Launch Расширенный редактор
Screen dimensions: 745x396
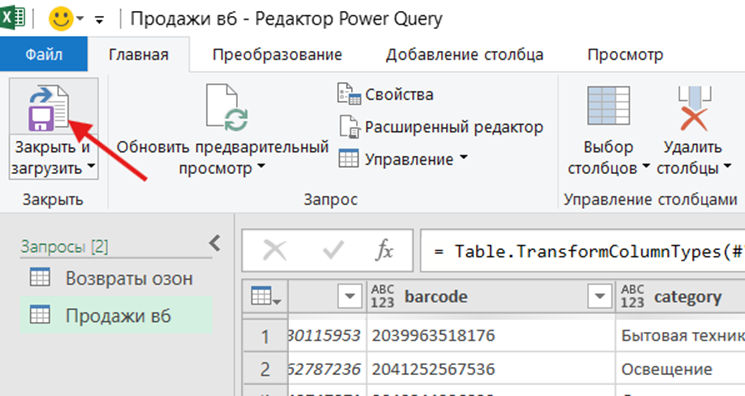[x=440, y=127]
